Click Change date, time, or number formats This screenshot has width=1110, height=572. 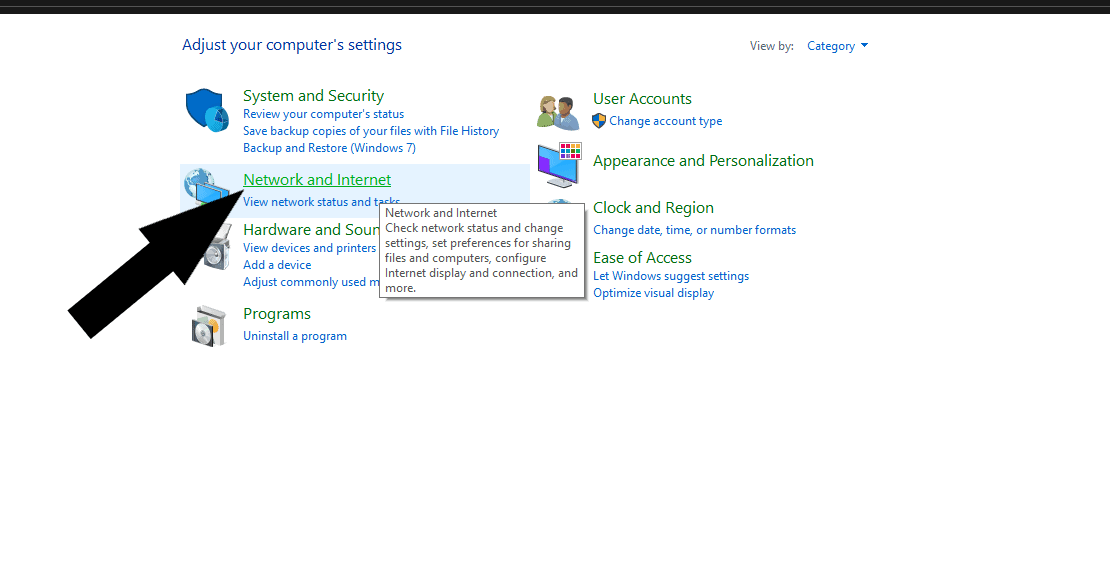pyautogui.click(x=694, y=230)
